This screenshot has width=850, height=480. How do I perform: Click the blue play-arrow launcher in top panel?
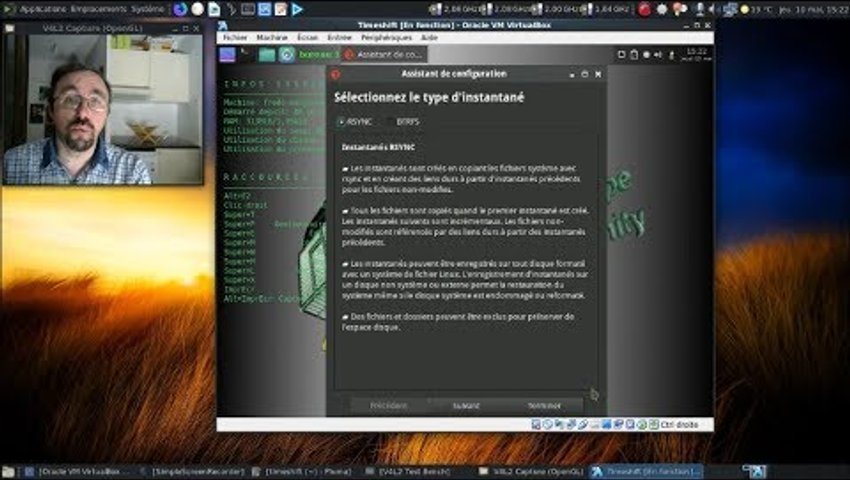pos(297,9)
